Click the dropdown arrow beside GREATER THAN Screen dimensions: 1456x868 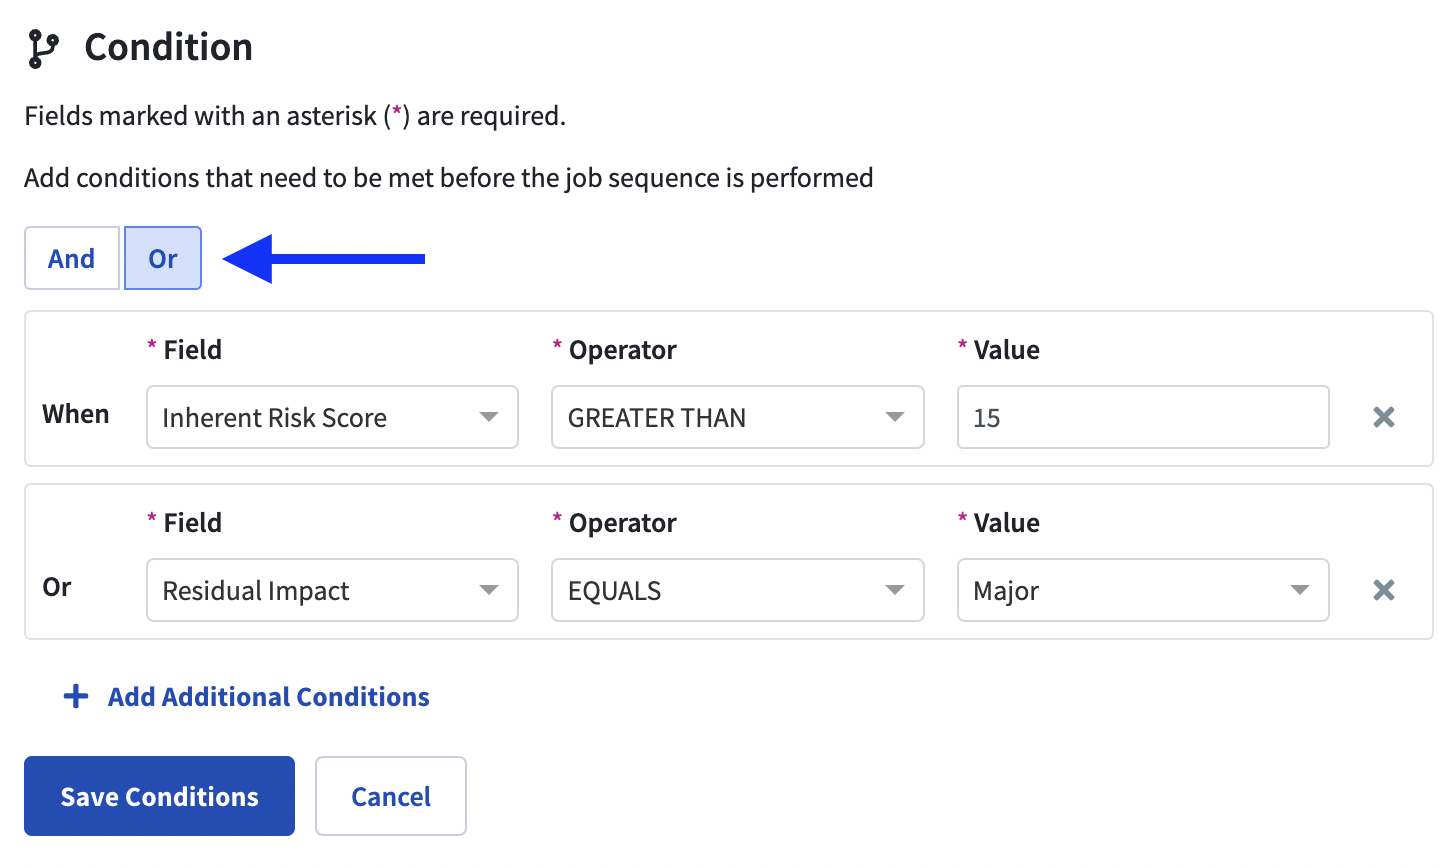click(x=895, y=417)
